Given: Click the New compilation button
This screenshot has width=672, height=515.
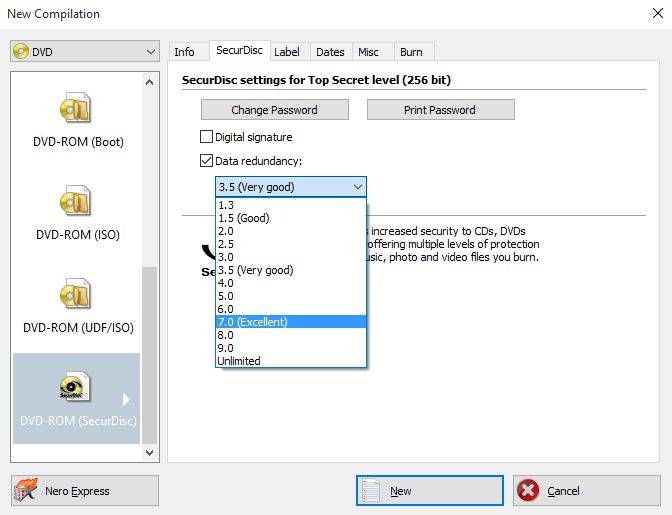Looking at the screenshot, I should coord(429,491).
